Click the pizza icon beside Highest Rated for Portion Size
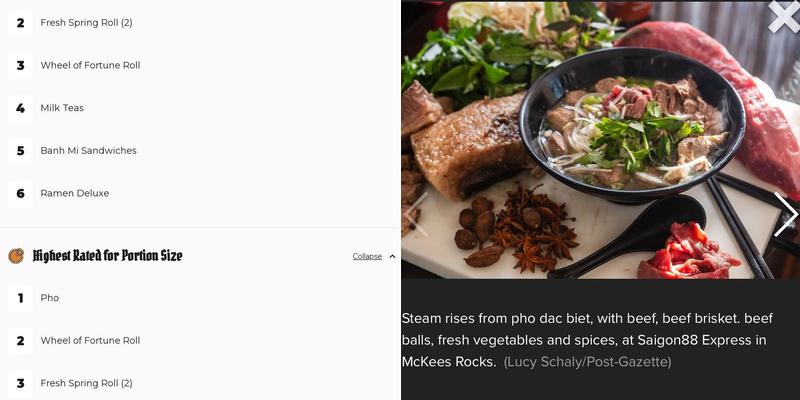Viewport: 800px width, 400px height. 16,256
